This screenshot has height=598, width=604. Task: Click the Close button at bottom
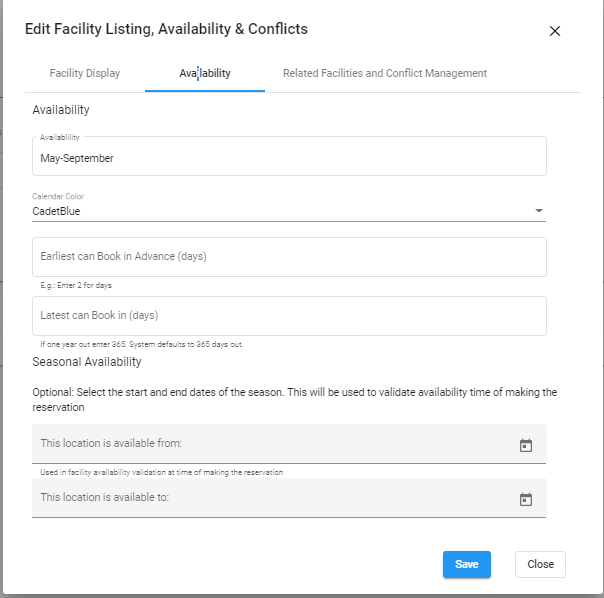pyautogui.click(x=540, y=564)
